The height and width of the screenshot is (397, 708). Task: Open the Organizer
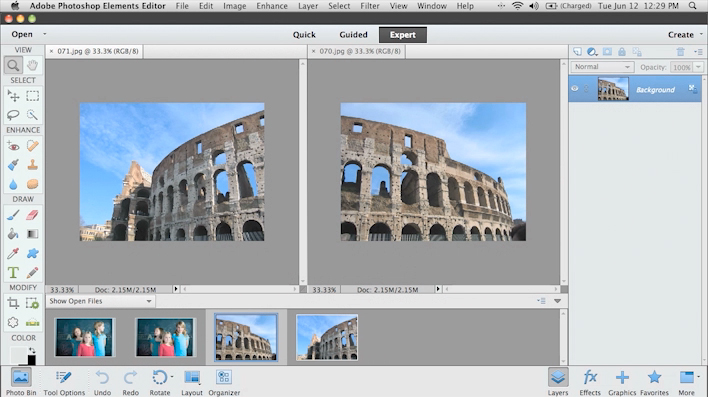point(224,382)
